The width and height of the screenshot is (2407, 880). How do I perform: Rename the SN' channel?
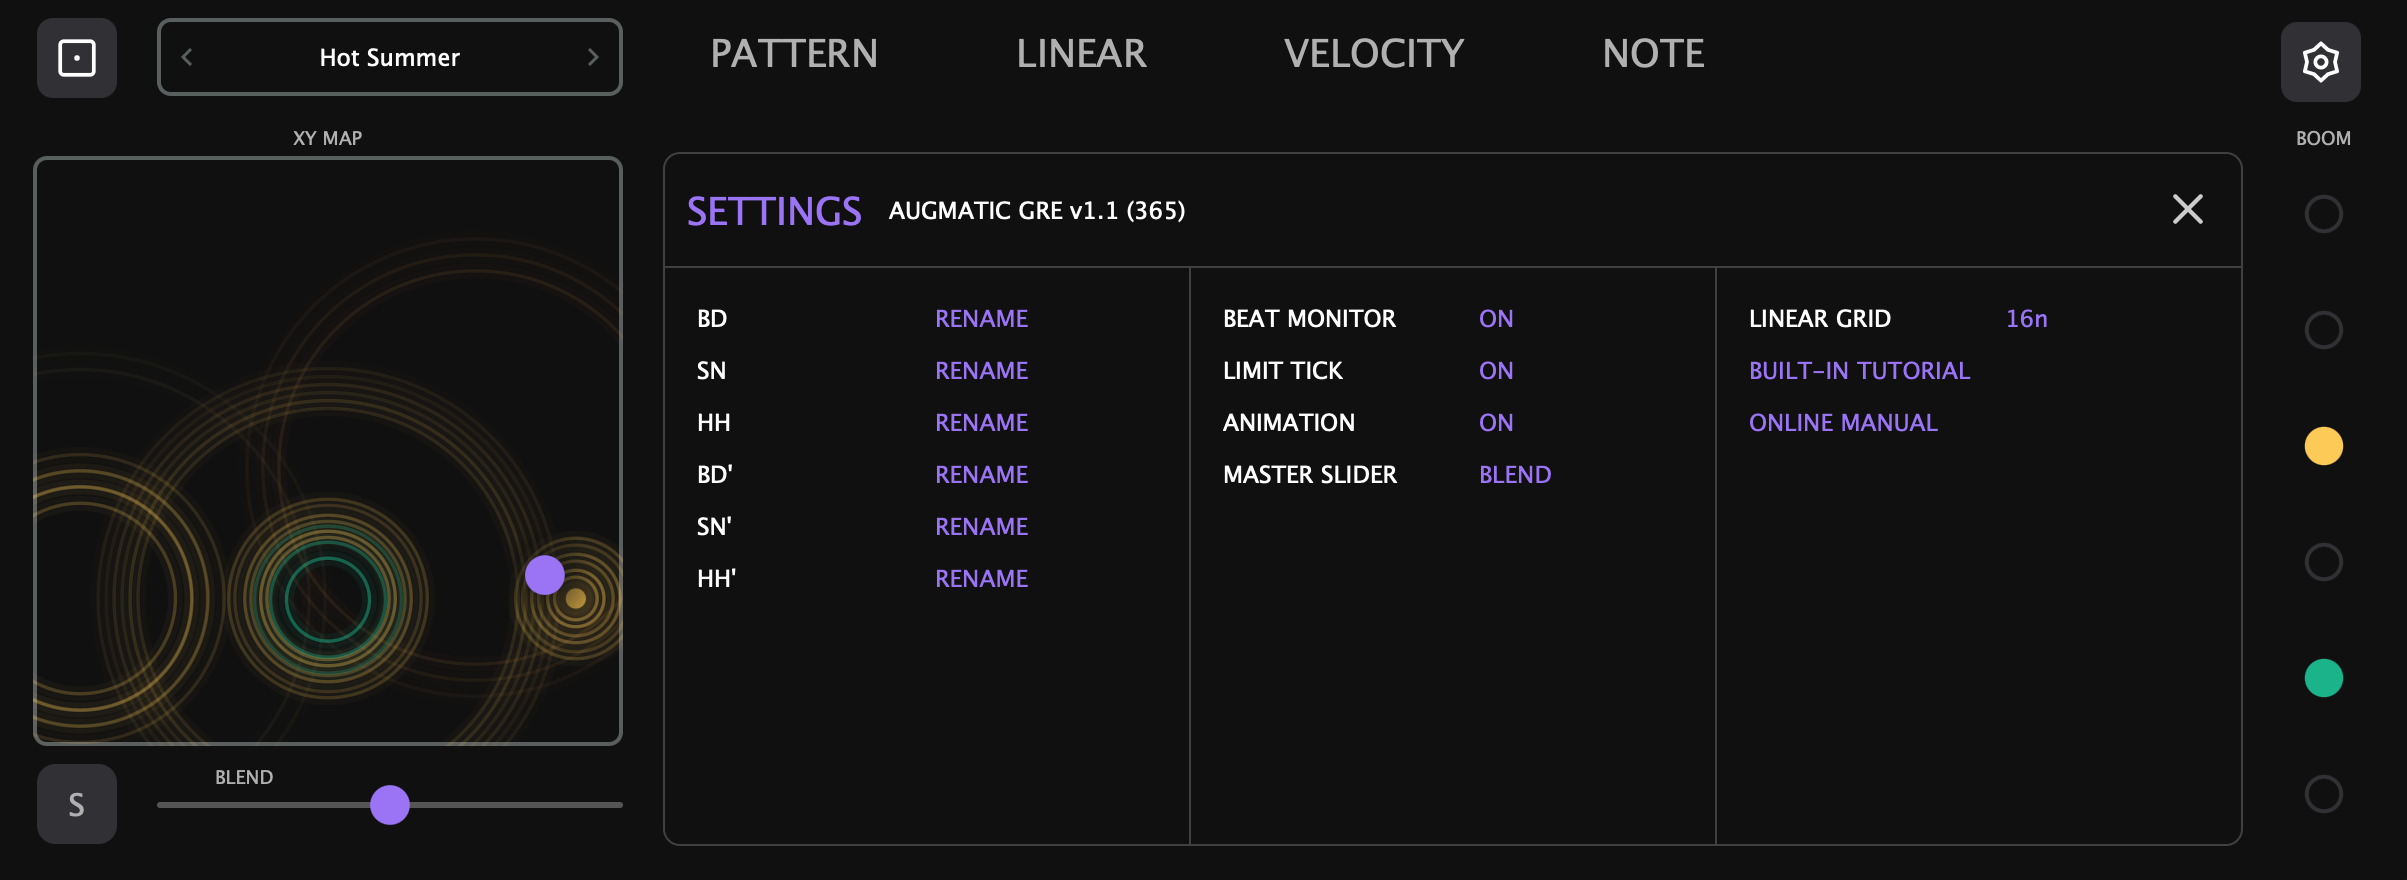coord(981,526)
